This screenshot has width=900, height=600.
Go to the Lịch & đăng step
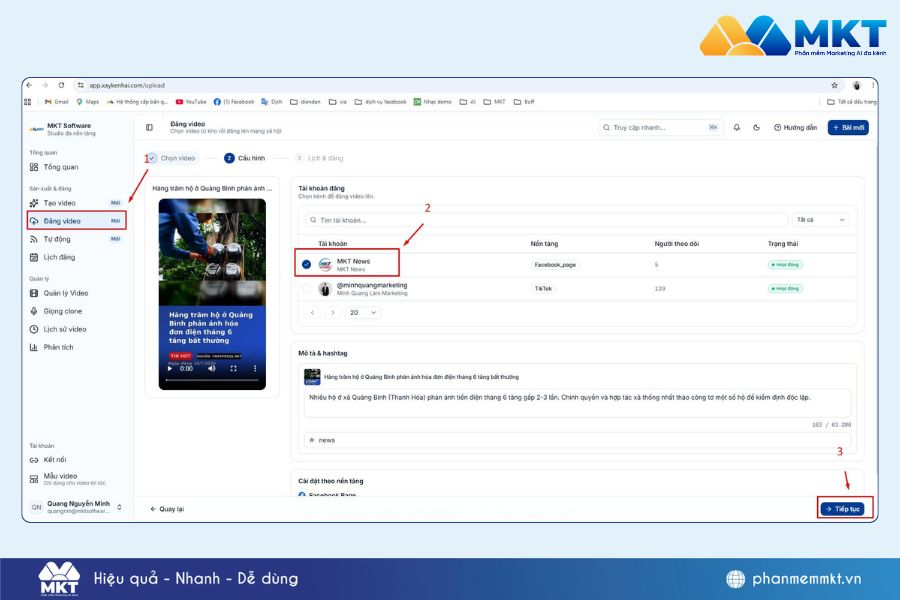(x=320, y=158)
